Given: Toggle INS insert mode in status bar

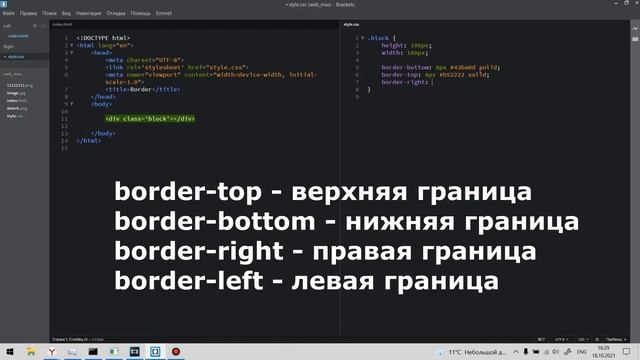Looking at the screenshot, I should point(541,339).
